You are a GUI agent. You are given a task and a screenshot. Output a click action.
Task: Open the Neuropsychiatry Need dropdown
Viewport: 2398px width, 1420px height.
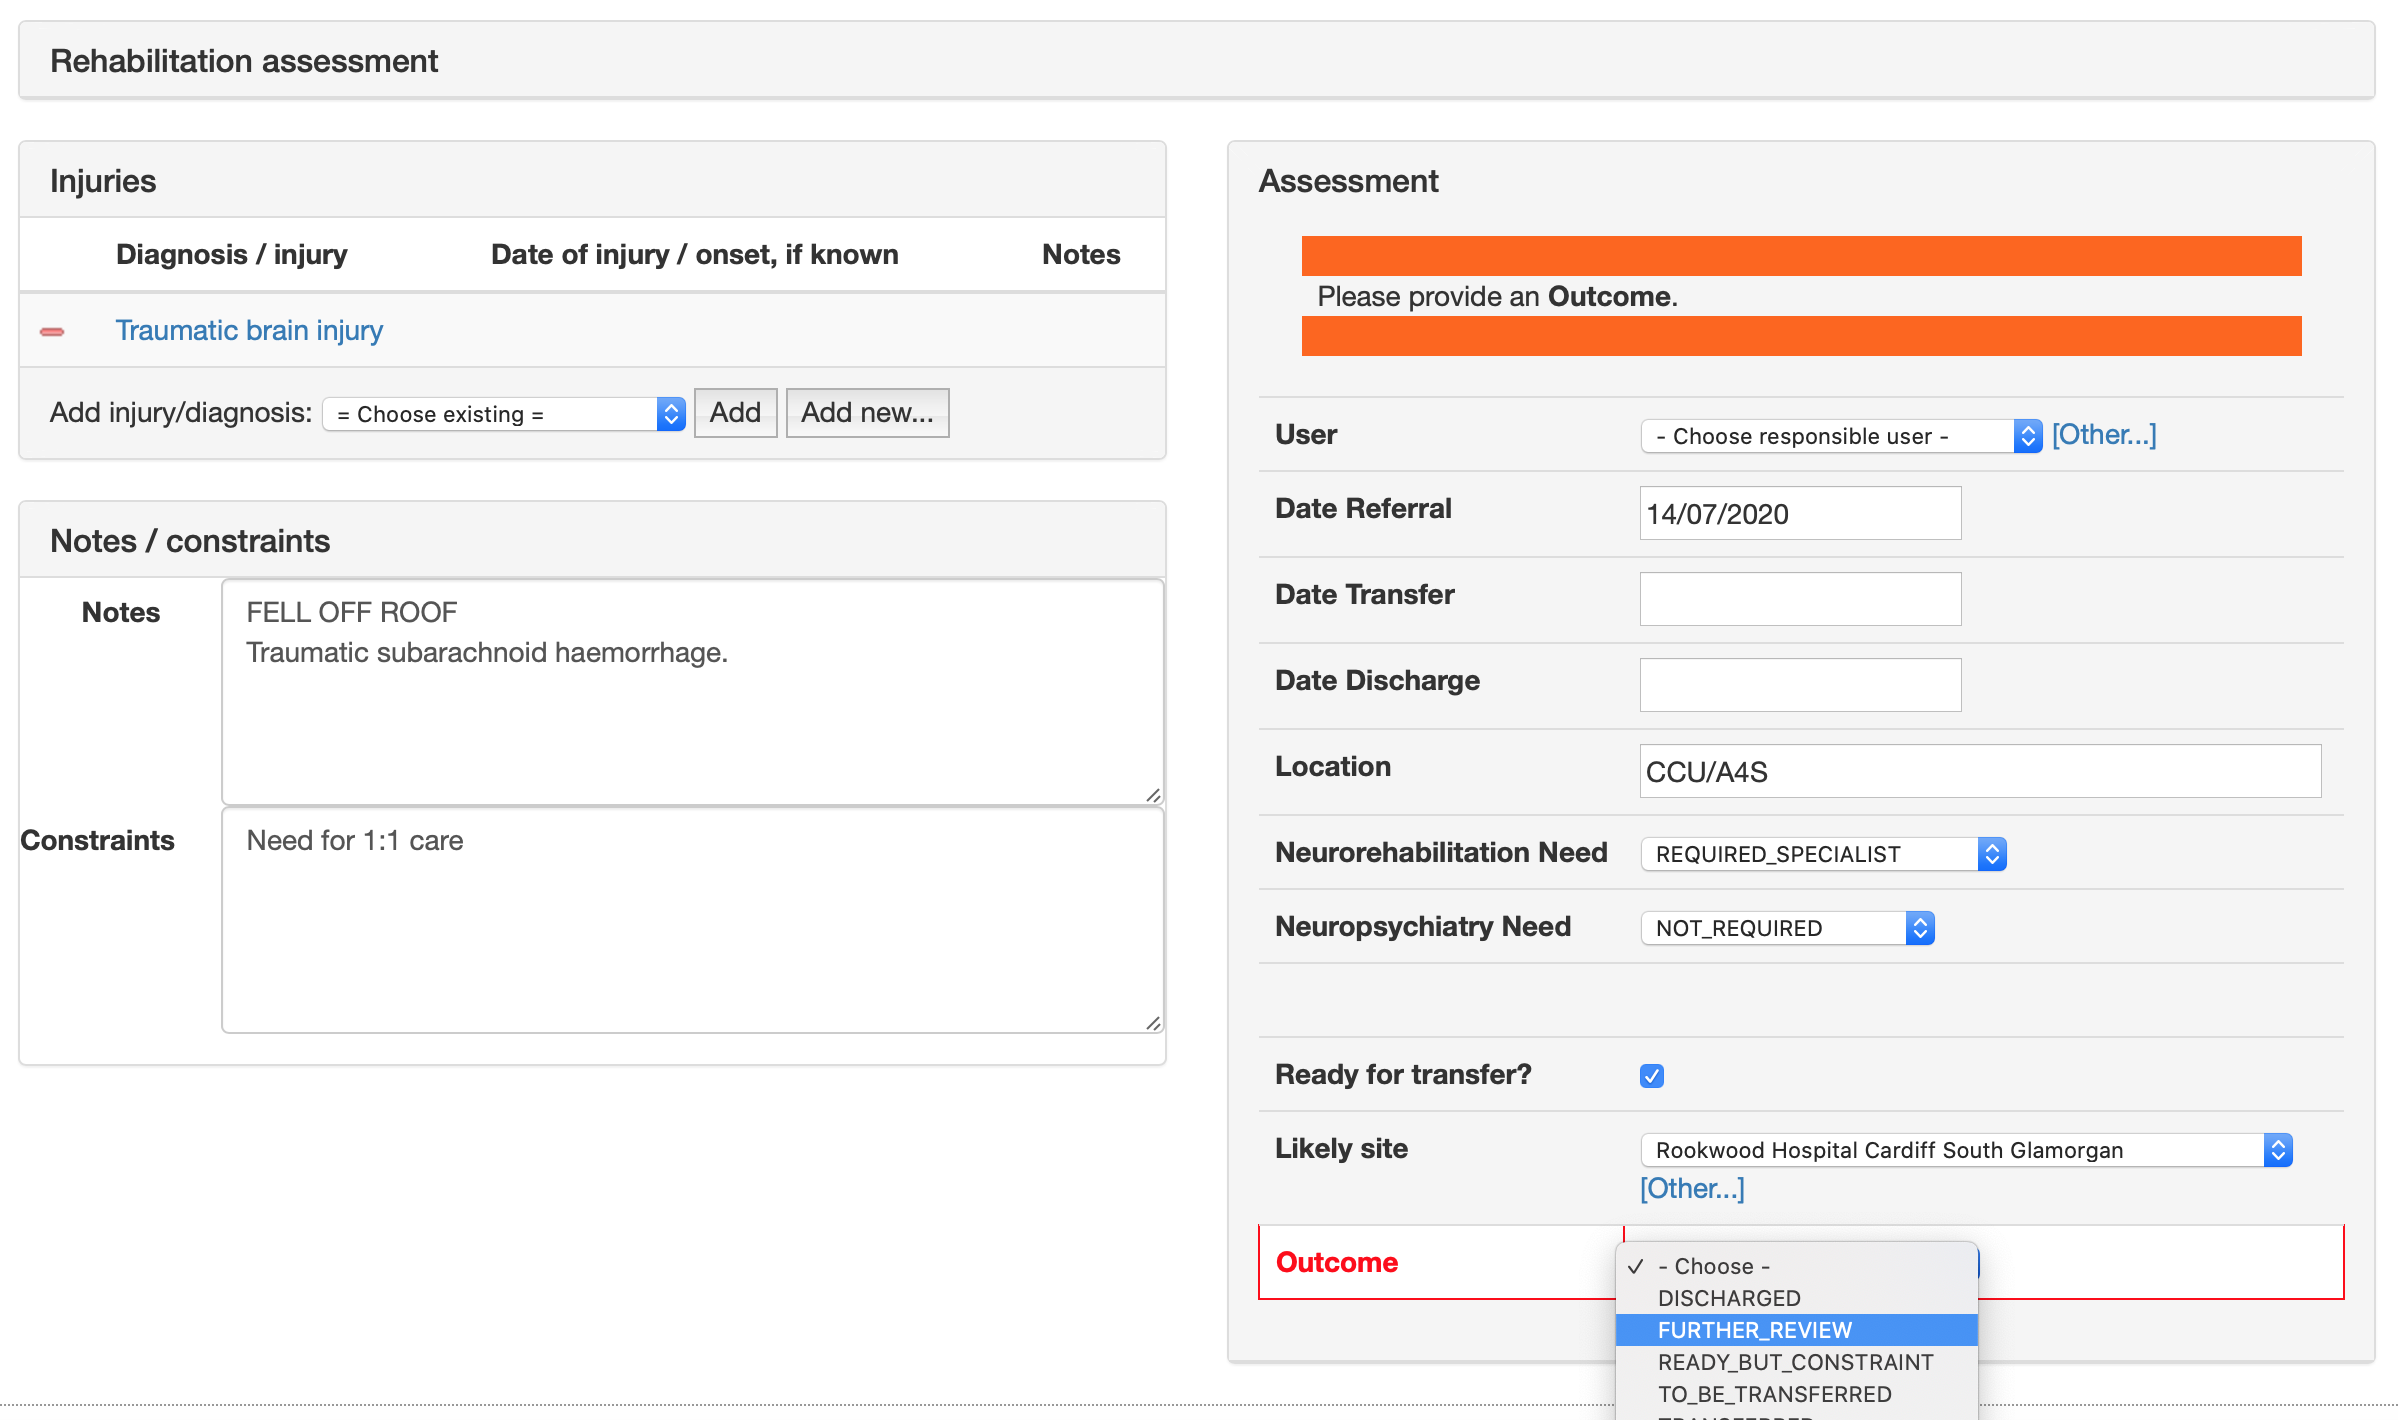pos(1786,928)
